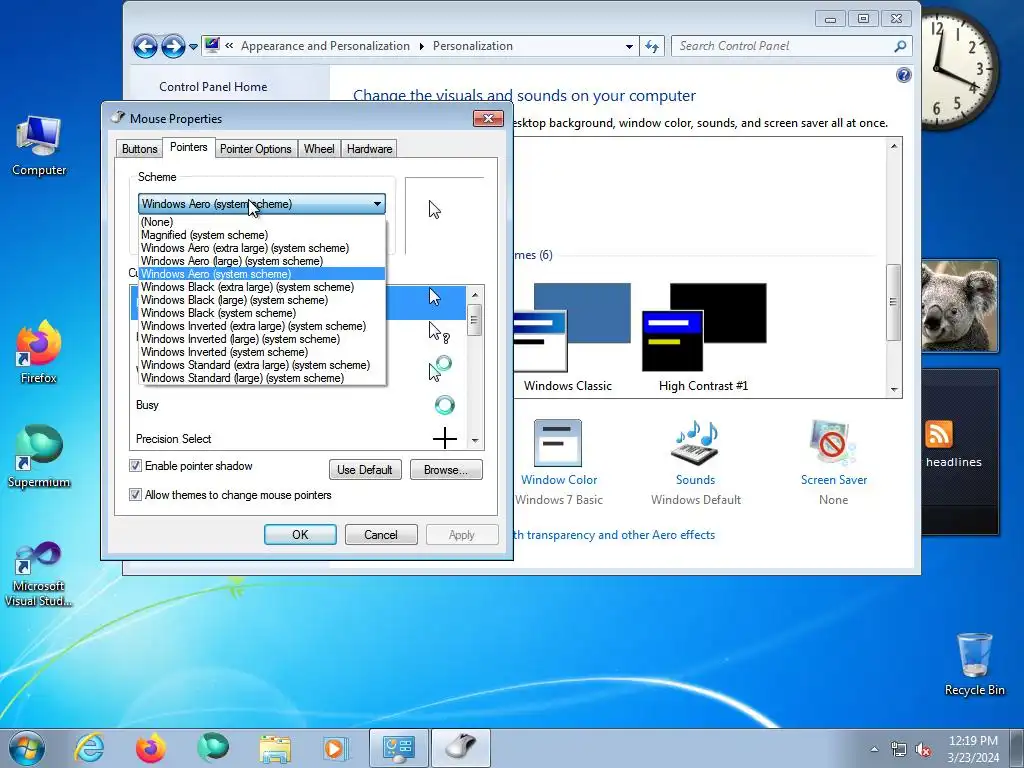Switch to the Pointers tab

pos(189,148)
